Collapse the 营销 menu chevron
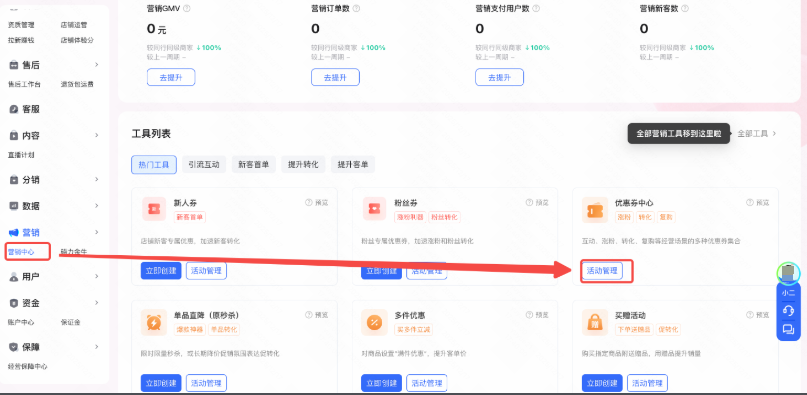The height and width of the screenshot is (395, 807). coord(96,232)
